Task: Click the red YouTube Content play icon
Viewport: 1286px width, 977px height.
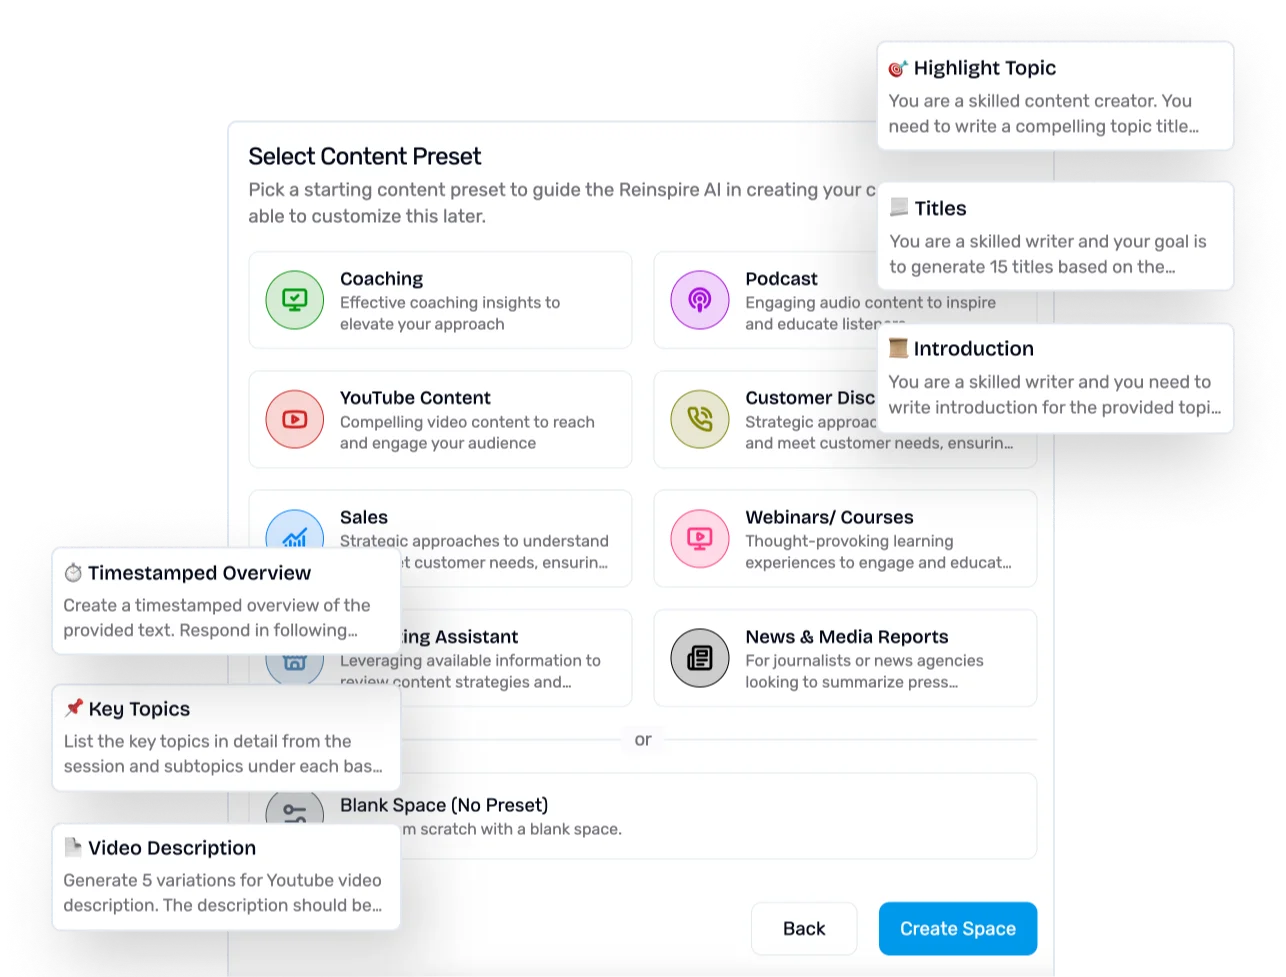Action: (295, 419)
